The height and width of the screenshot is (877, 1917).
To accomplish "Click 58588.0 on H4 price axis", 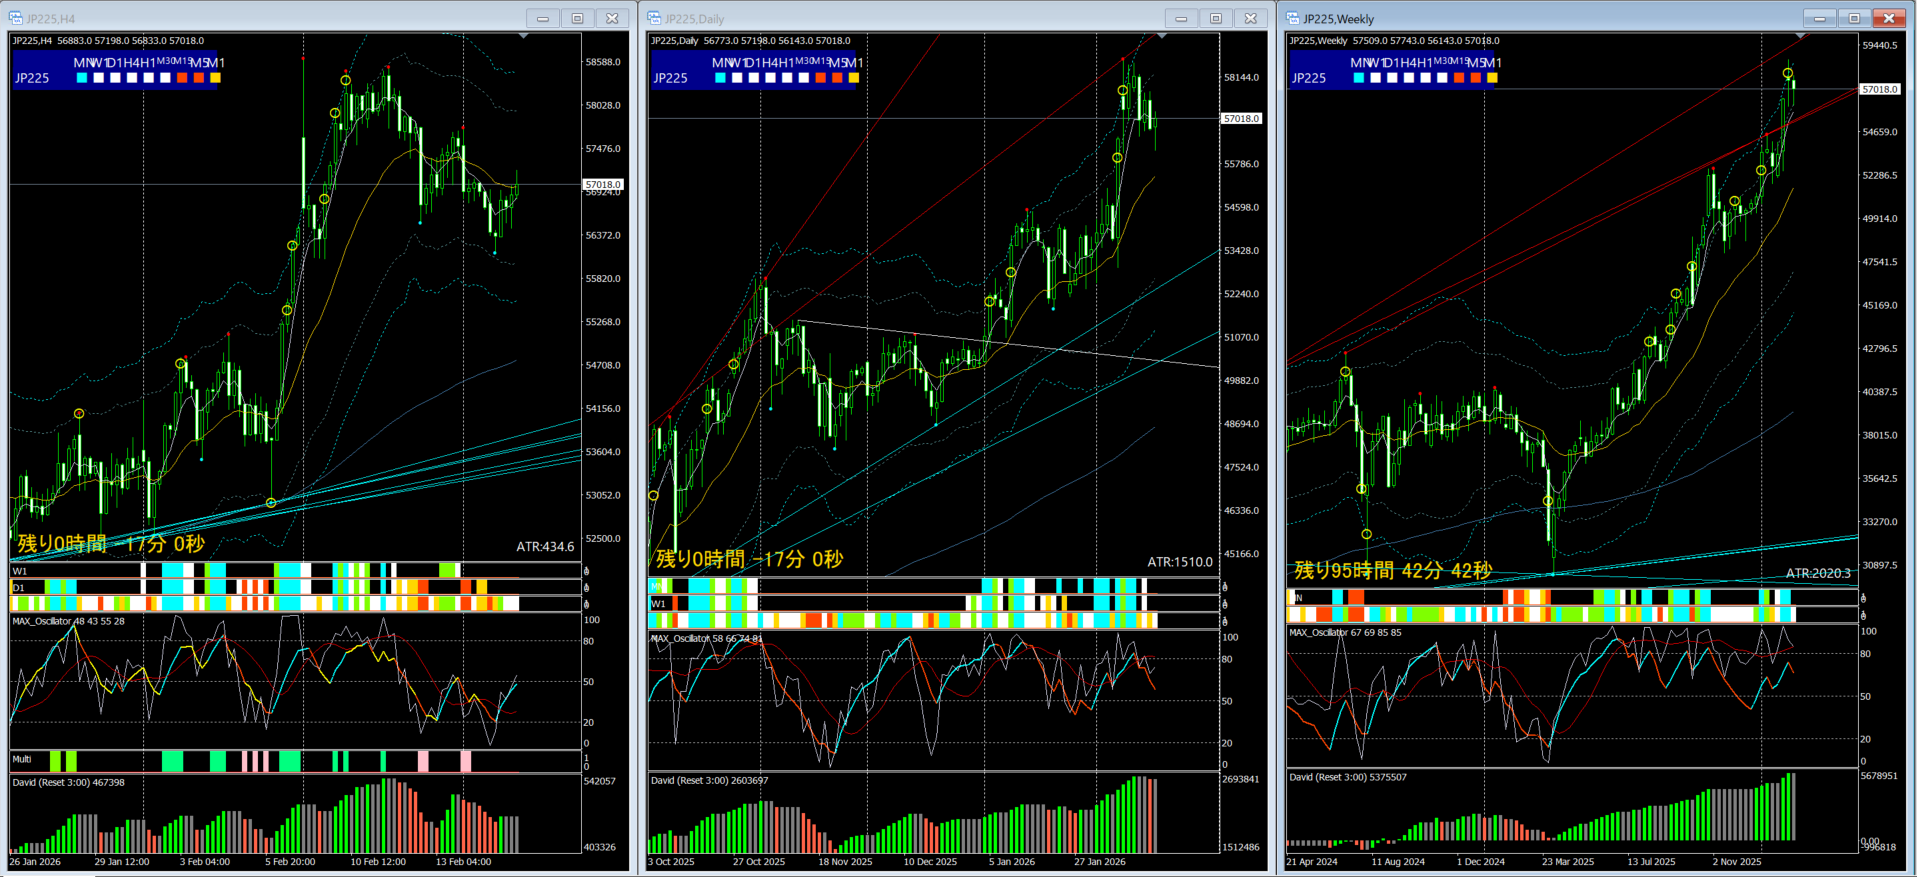I will pyautogui.click(x=603, y=62).
